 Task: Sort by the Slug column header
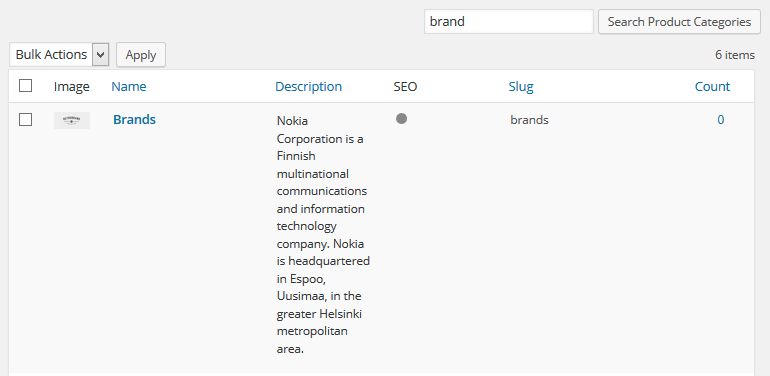521,86
